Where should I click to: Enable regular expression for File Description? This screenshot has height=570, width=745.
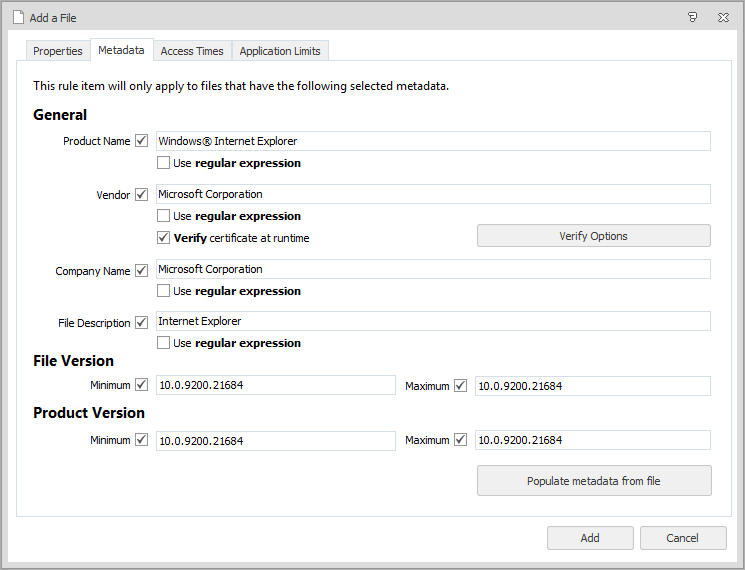tap(164, 343)
